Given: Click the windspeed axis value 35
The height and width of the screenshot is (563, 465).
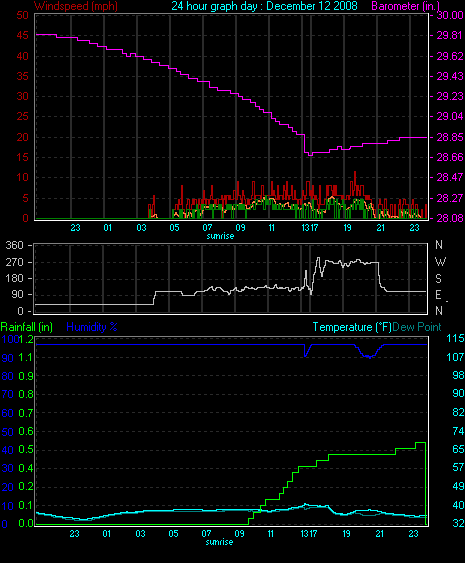Looking at the screenshot, I should tap(23, 76).
